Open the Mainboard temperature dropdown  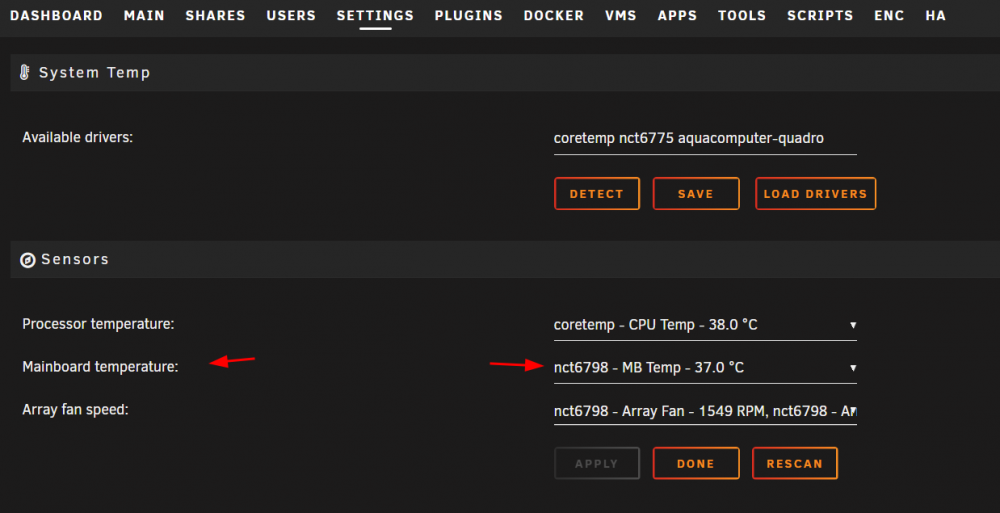pyautogui.click(x=705, y=368)
